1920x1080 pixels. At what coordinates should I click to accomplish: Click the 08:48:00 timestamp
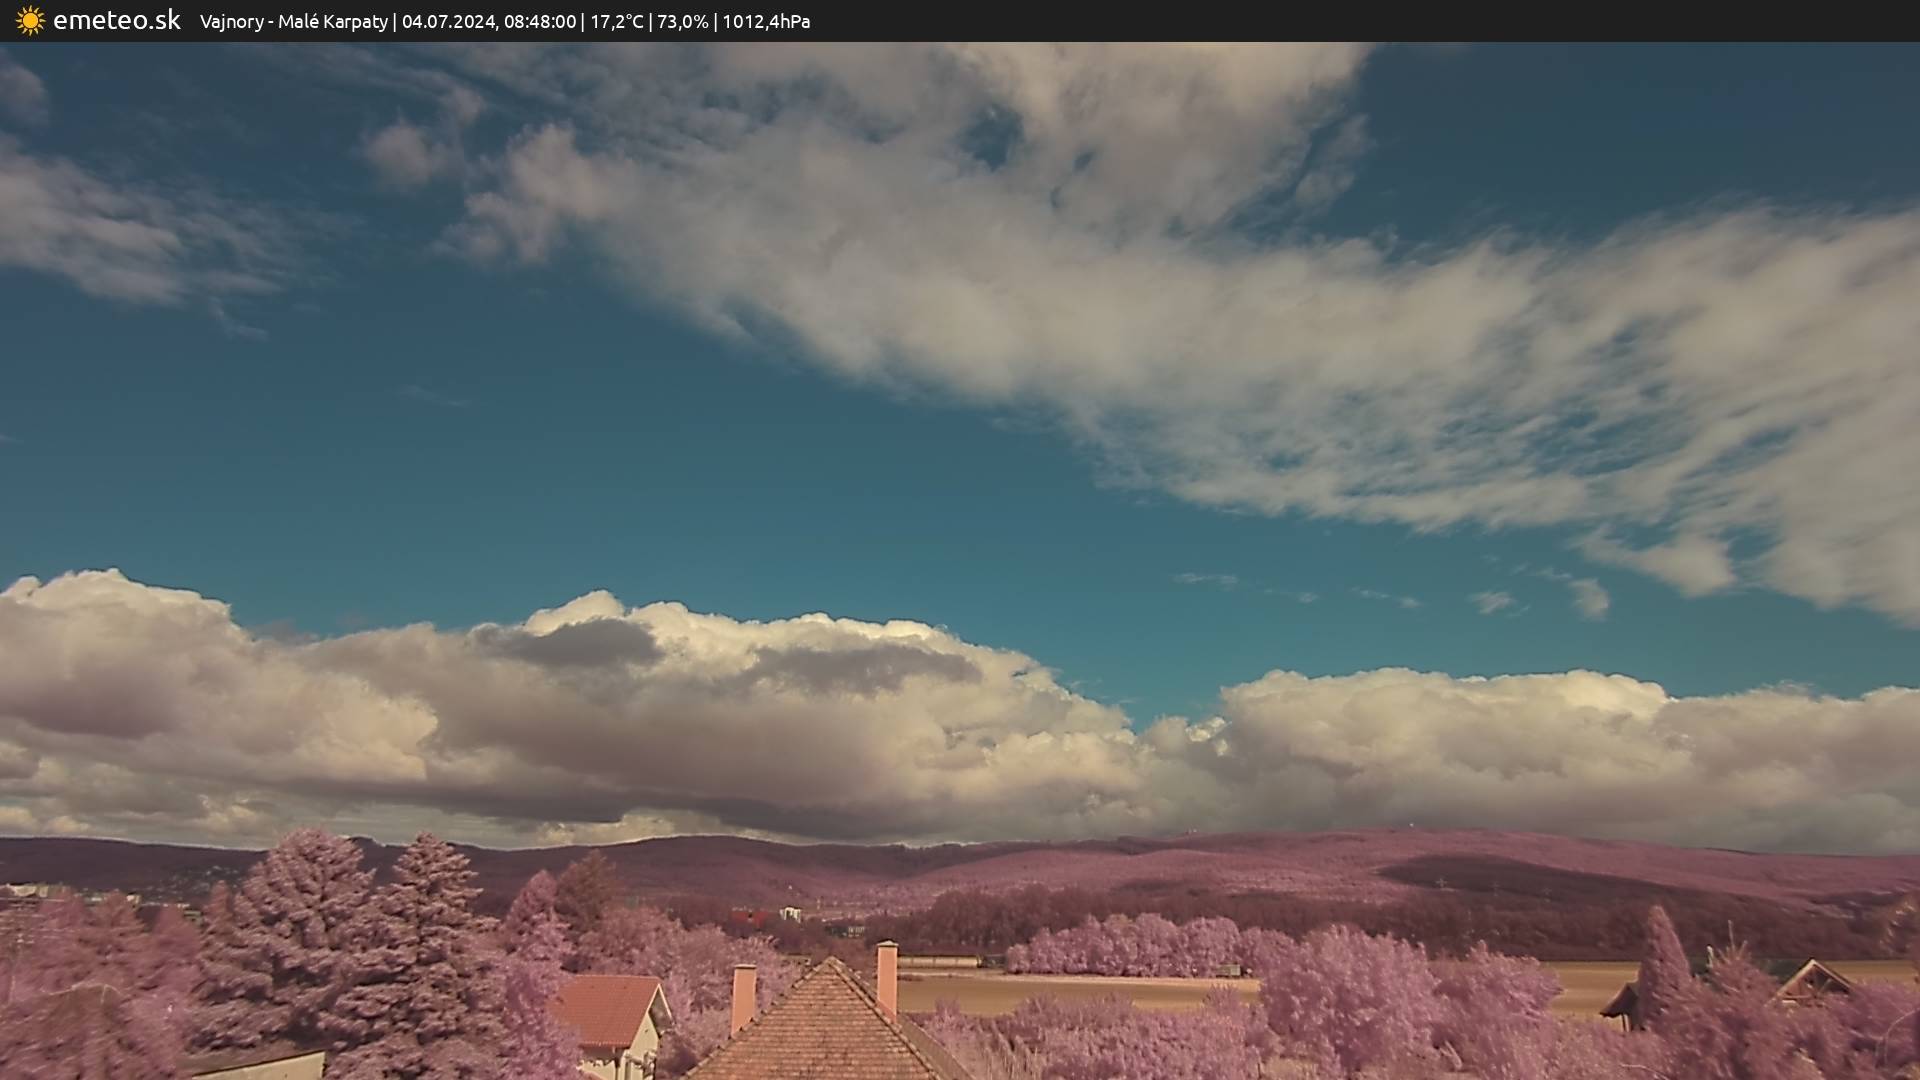click(x=540, y=22)
